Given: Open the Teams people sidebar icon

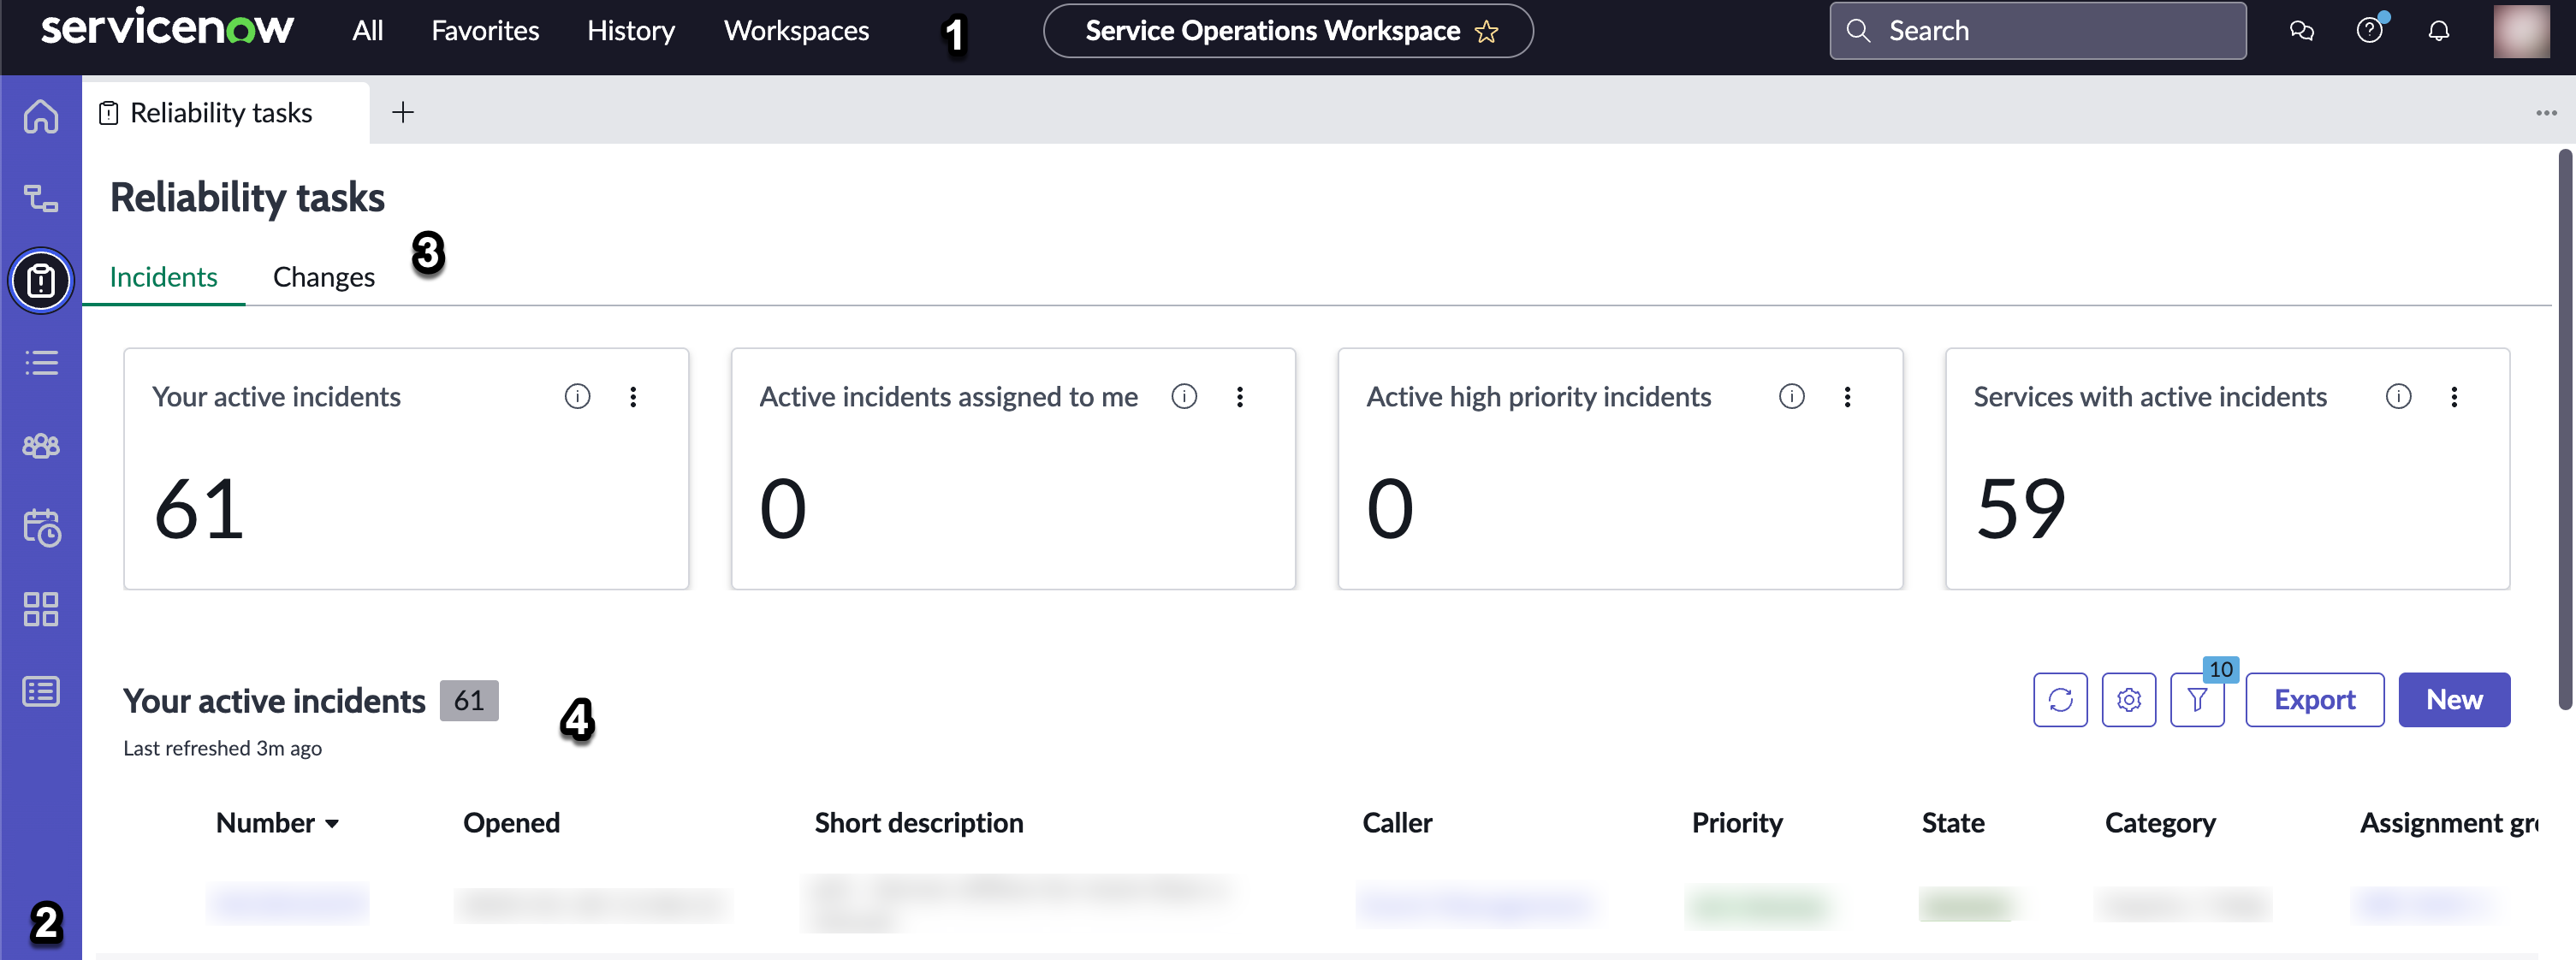Looking at the screenshot, I should pyautogui.click(x=41, y=445).
